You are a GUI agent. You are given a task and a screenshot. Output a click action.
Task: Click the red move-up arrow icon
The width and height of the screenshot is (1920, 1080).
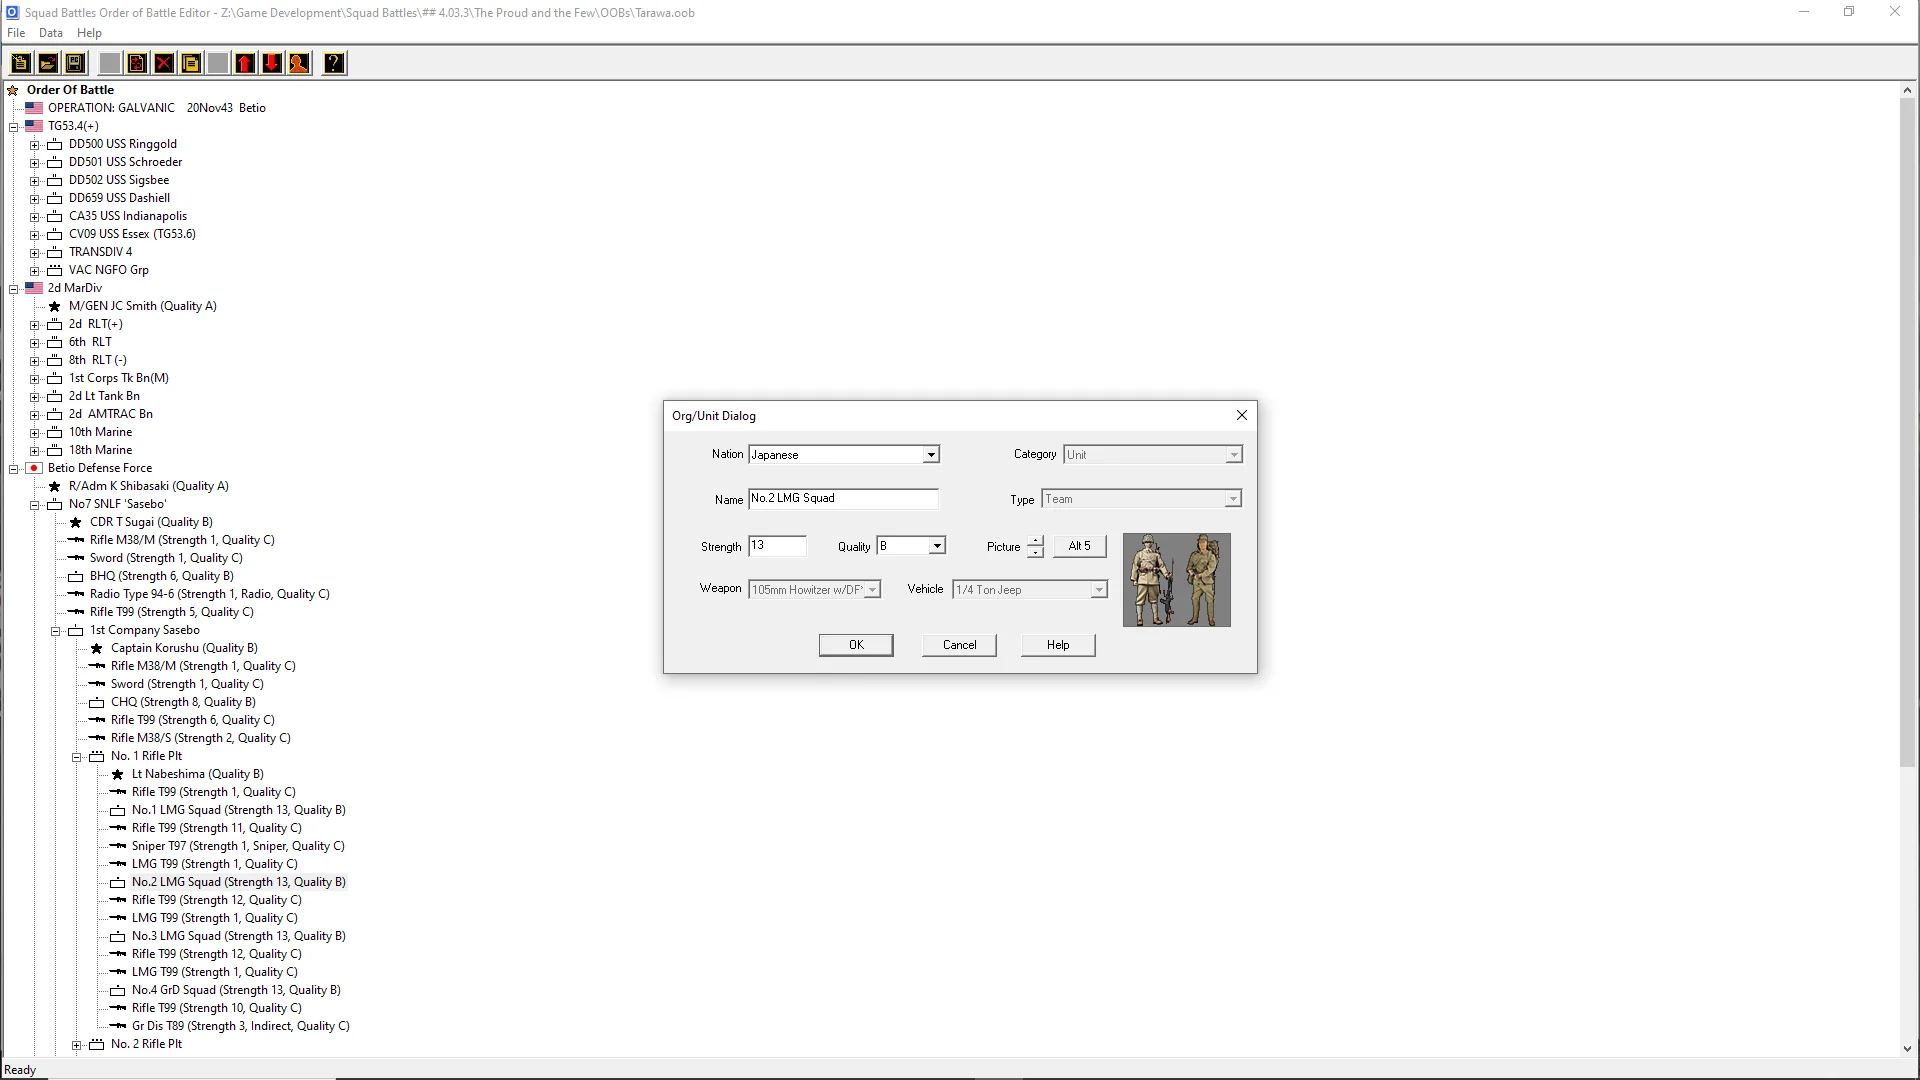pos(245,63)
